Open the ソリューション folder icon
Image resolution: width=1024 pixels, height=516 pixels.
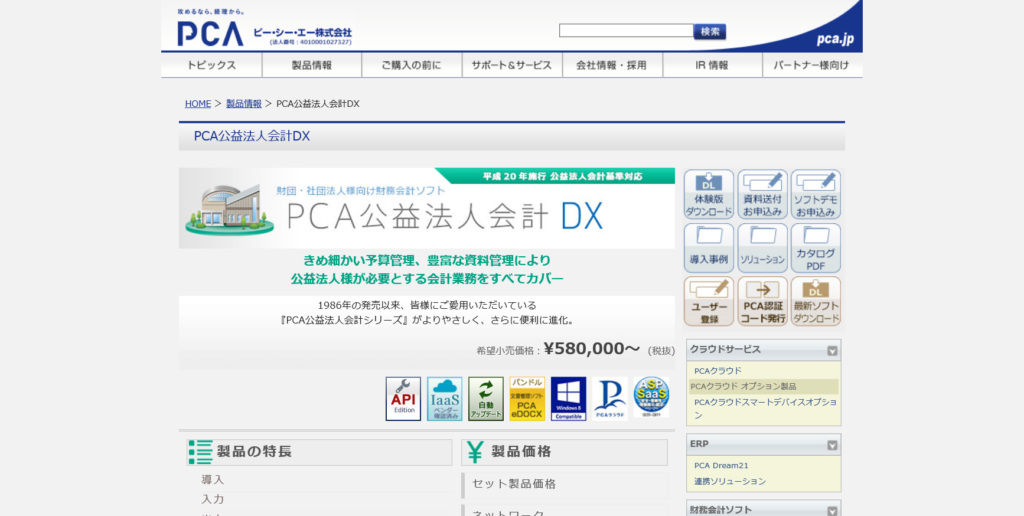pyautogui.click(x=762, y=248)
